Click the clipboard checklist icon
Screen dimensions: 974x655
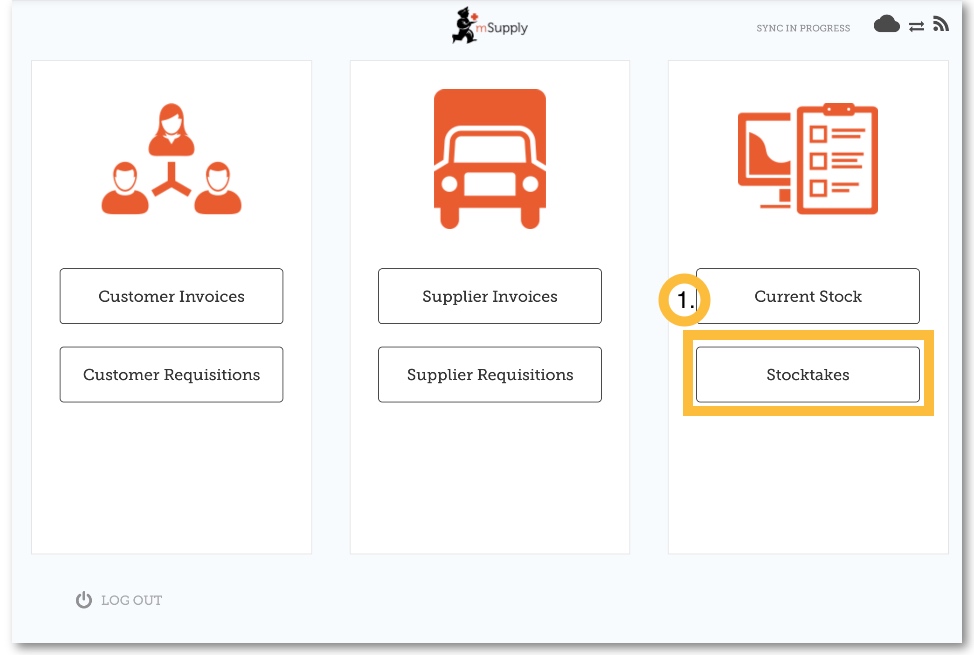[836, 158]
